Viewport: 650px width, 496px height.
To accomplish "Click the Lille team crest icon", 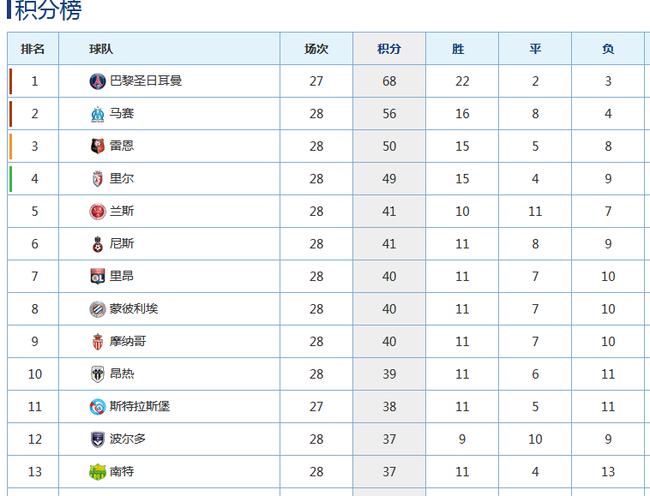I will [97, 179].
